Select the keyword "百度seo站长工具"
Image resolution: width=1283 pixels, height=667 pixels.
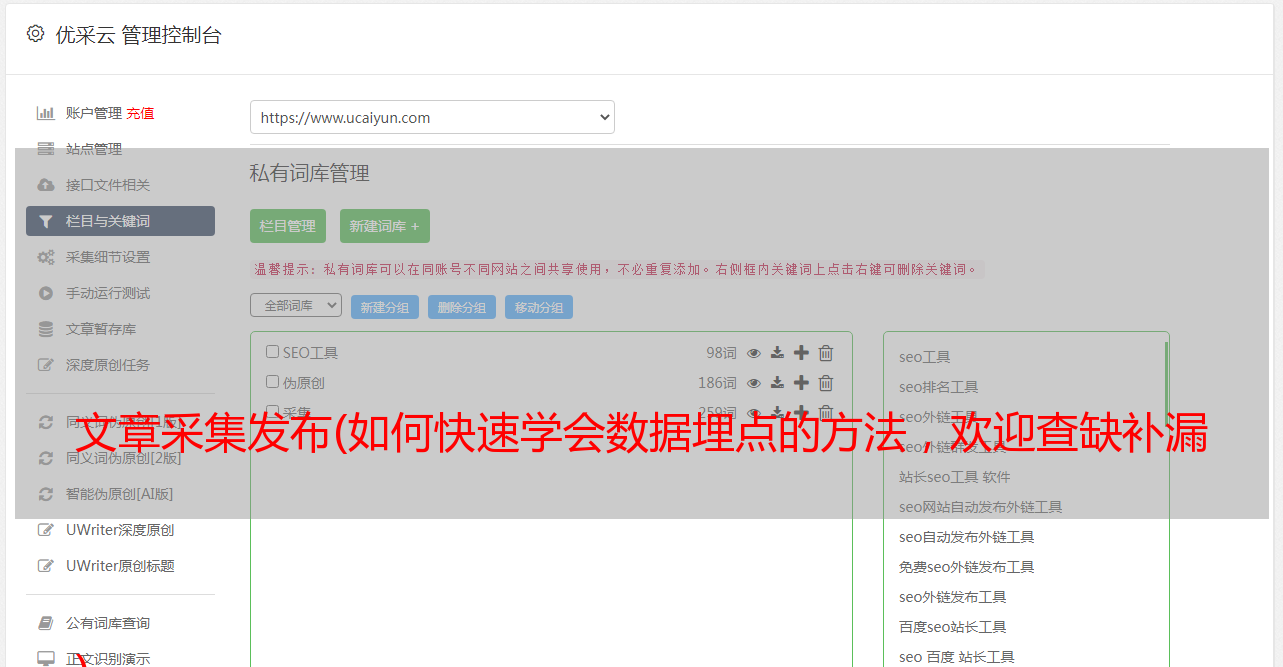[x=953, y=627]
